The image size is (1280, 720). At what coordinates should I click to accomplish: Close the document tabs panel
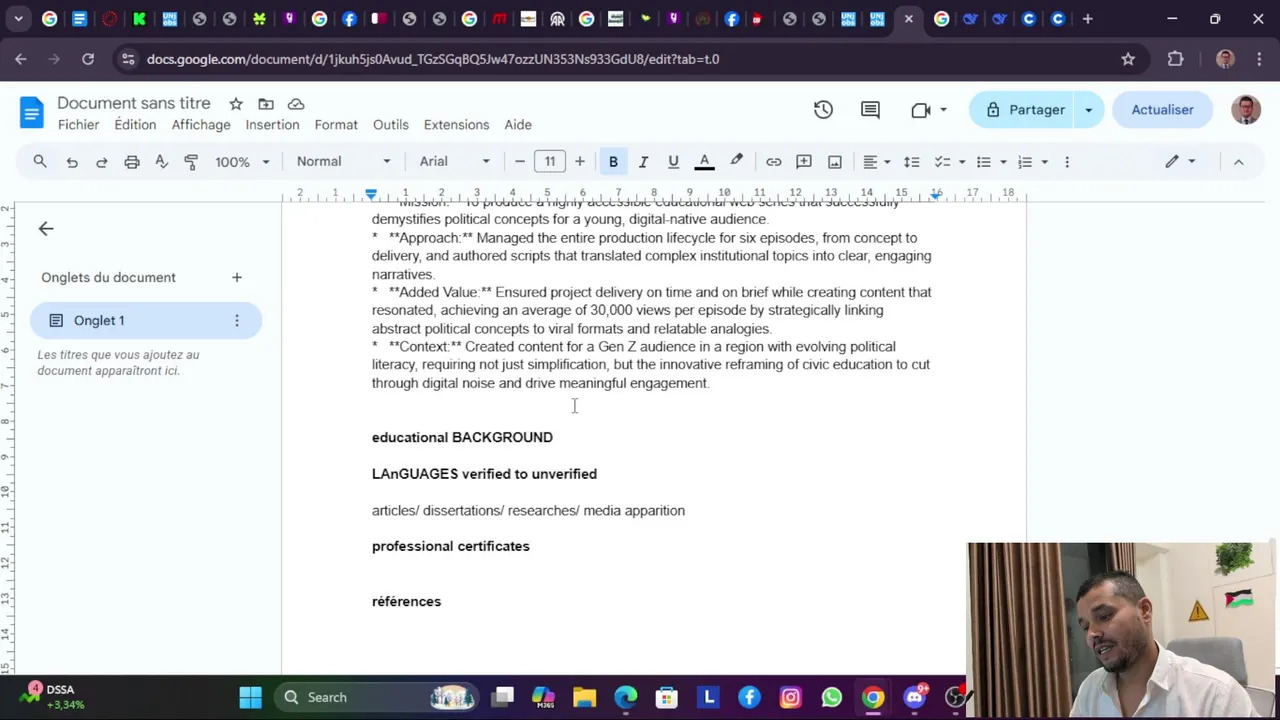pos(46,229)
